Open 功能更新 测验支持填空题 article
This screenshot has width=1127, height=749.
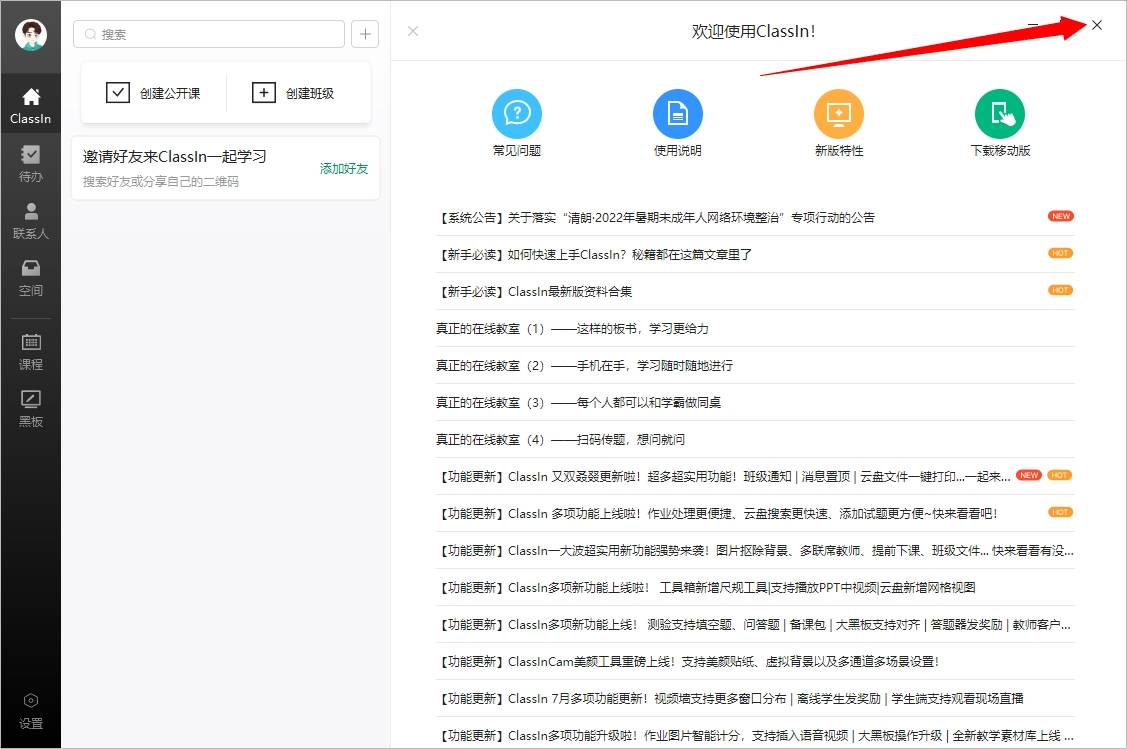point(755,625)
